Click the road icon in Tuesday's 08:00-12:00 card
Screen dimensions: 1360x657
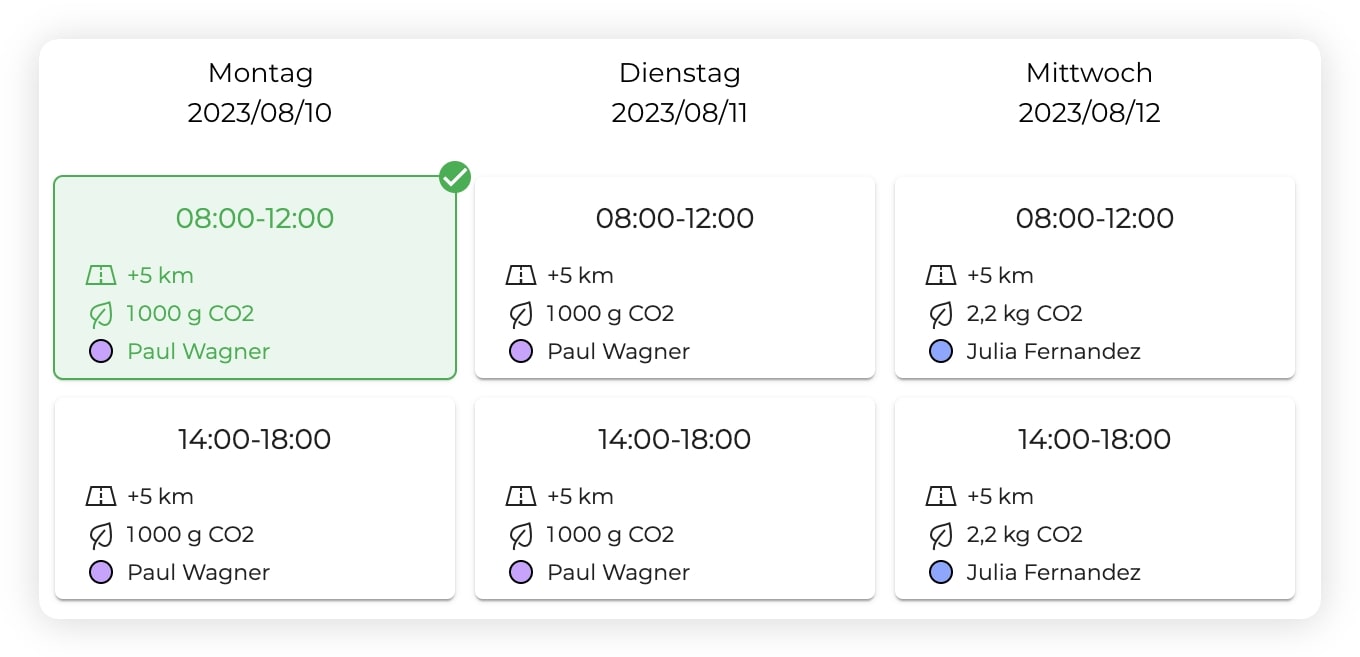point(521,275)
